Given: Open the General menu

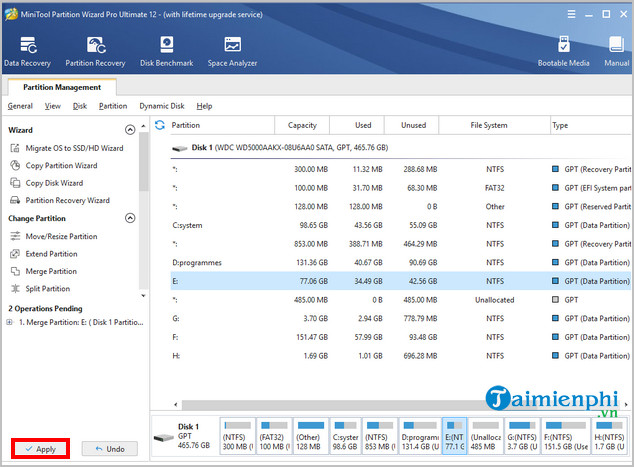Looking at the screenshot, I should [20, 106].
